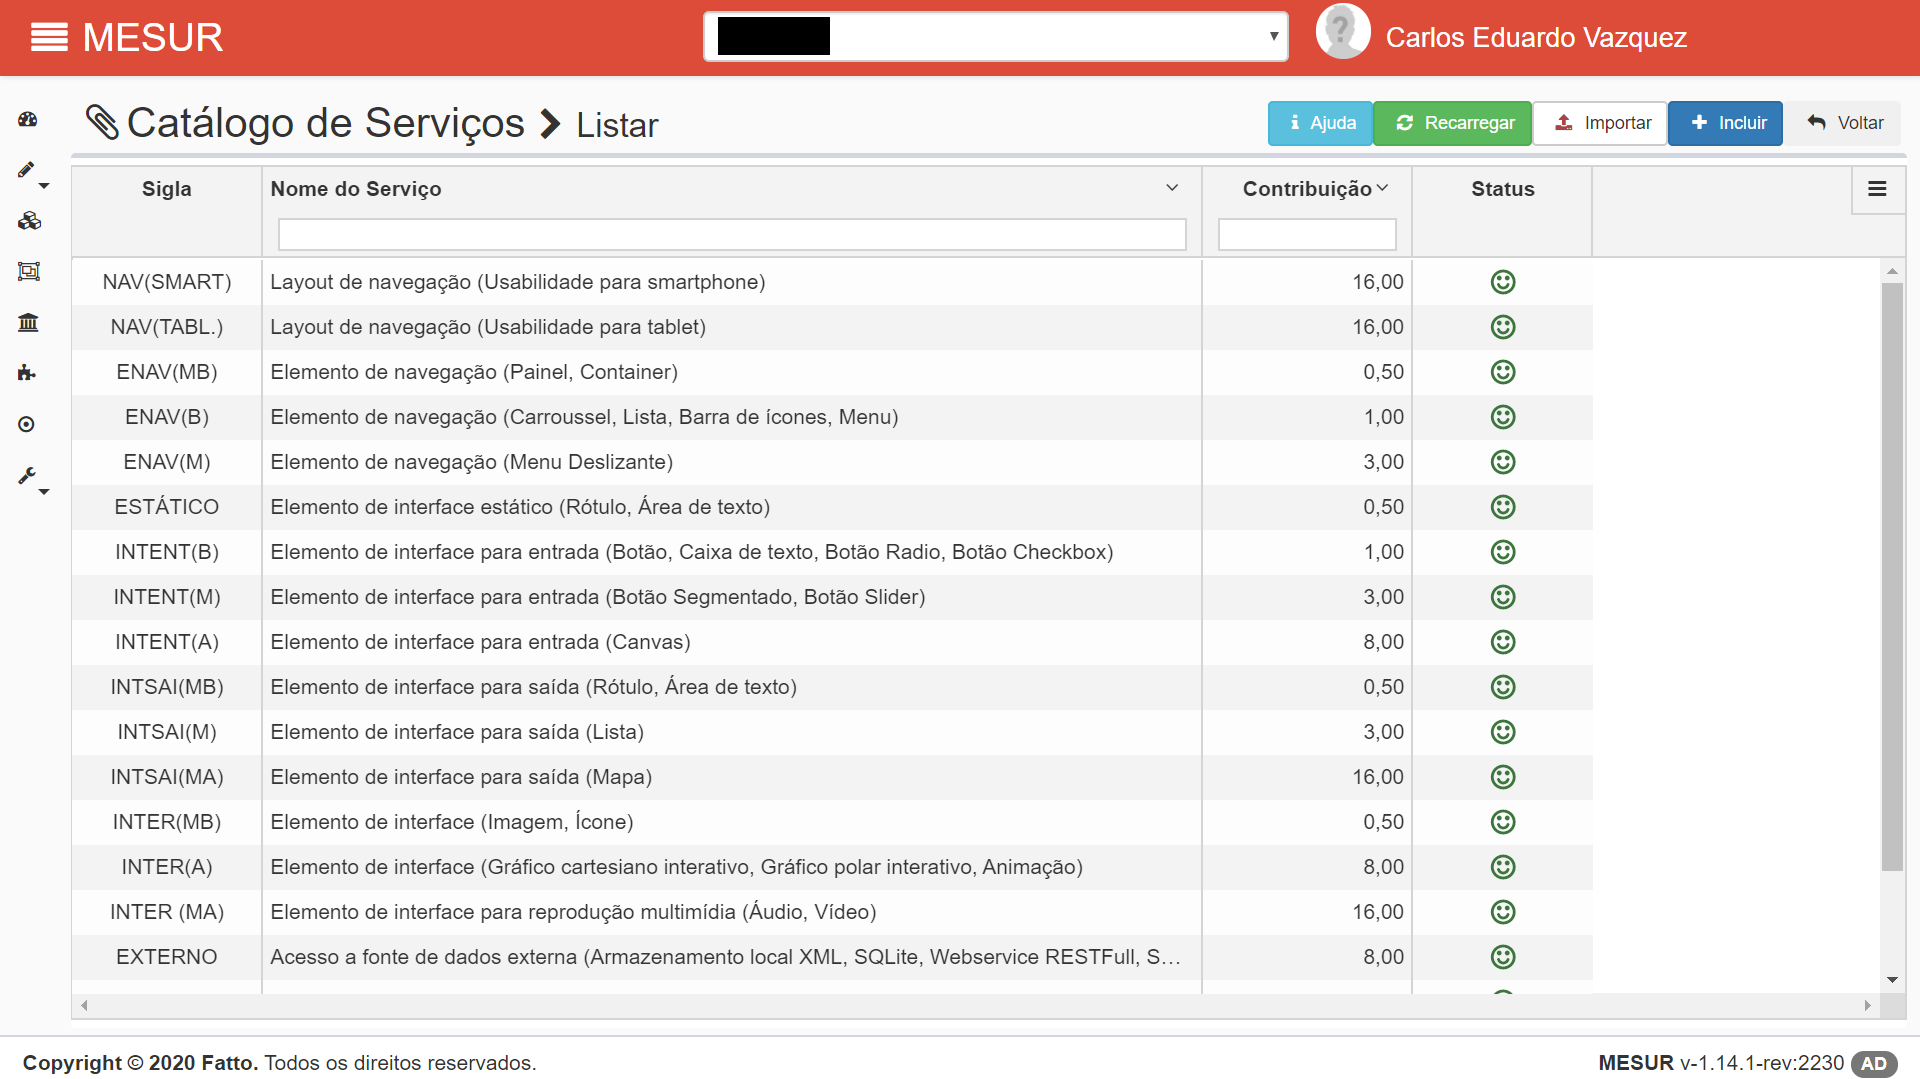This screenshot has height=1079, width=1920.
Task: Click the status smiley for INTSAI(M)
Action: (x=1502, y=732)
